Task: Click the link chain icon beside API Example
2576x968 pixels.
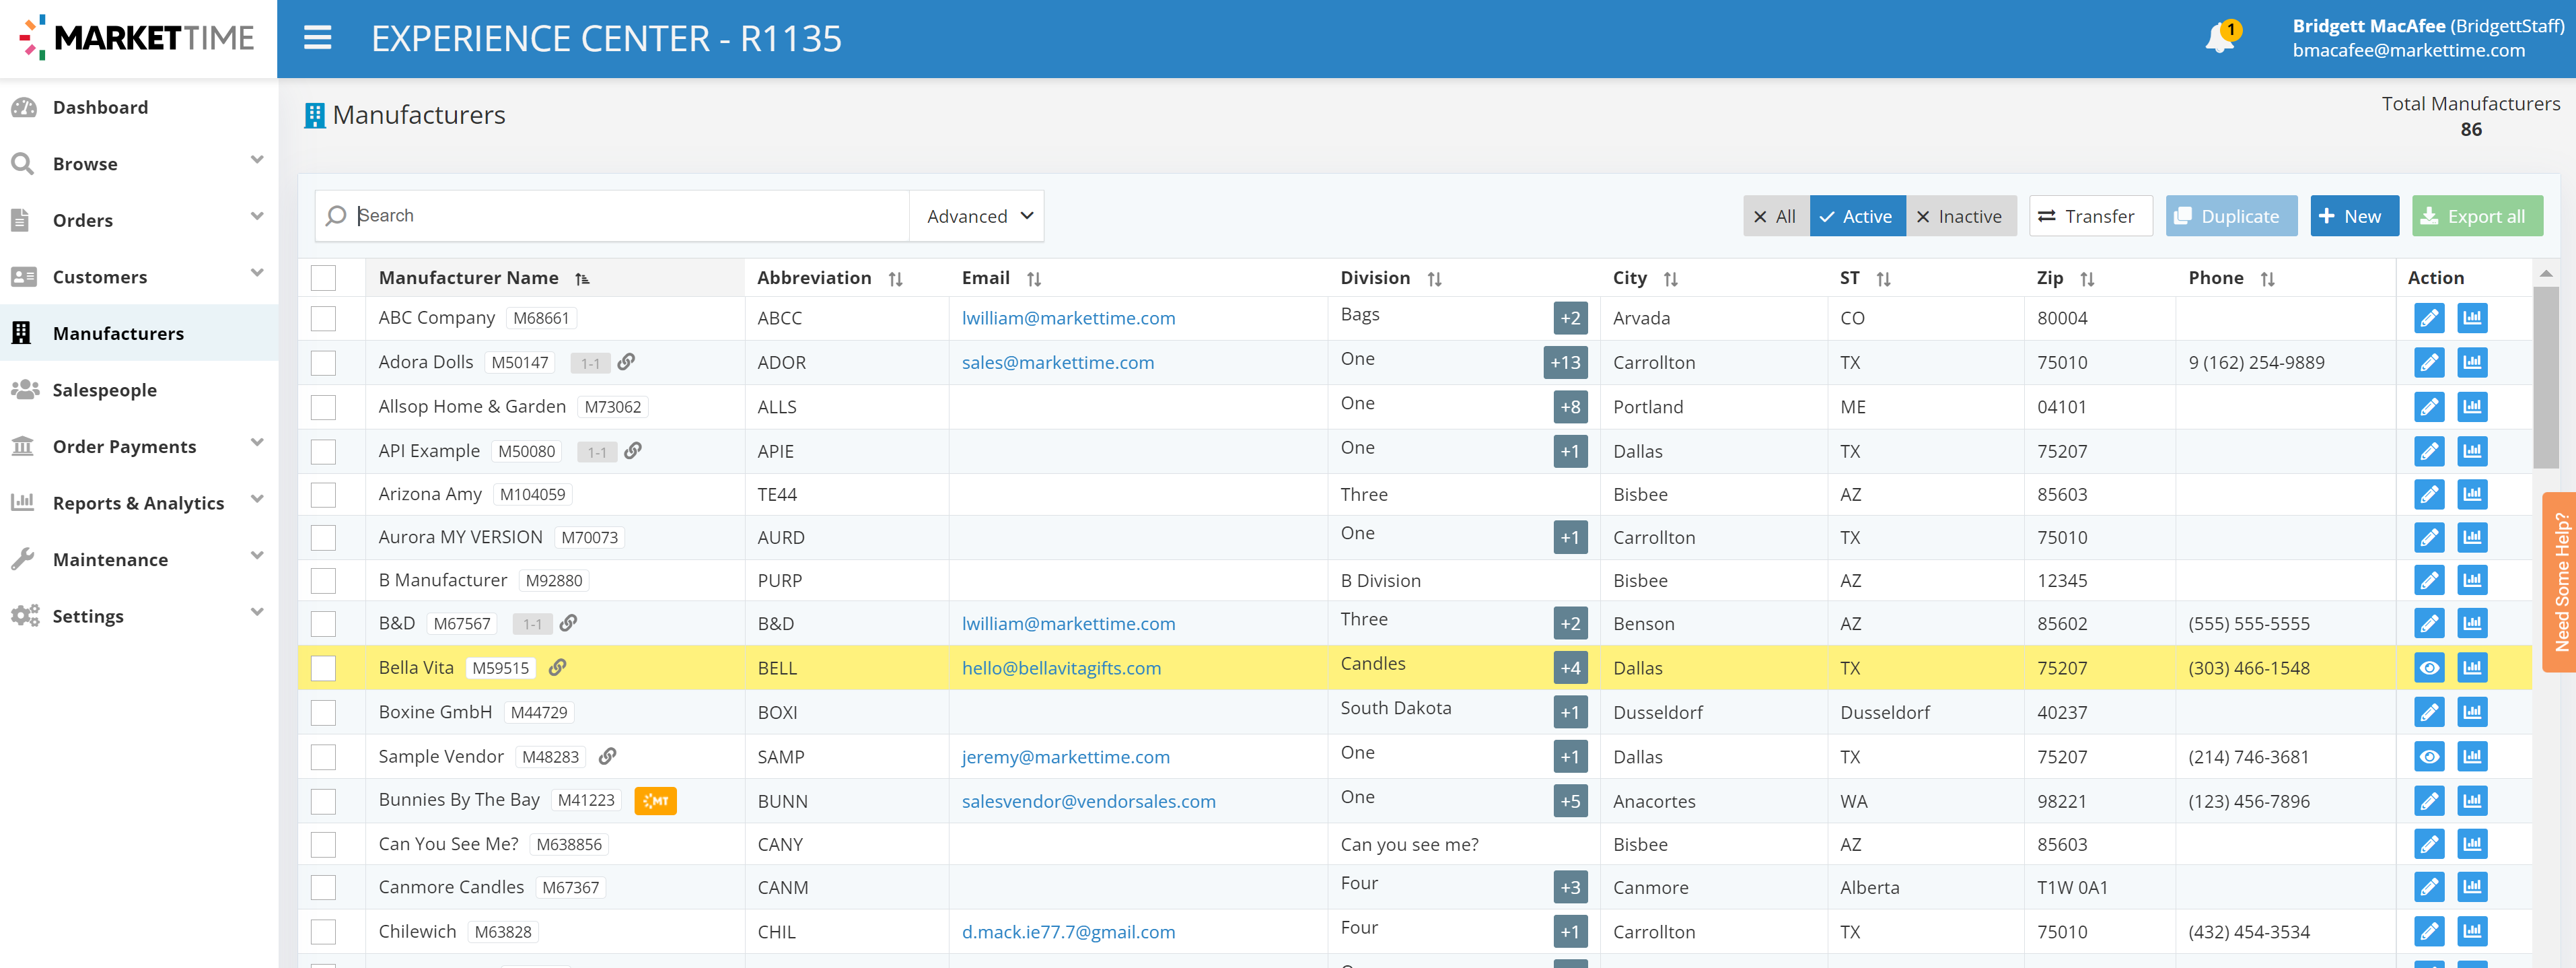Action: click(633, 450)
